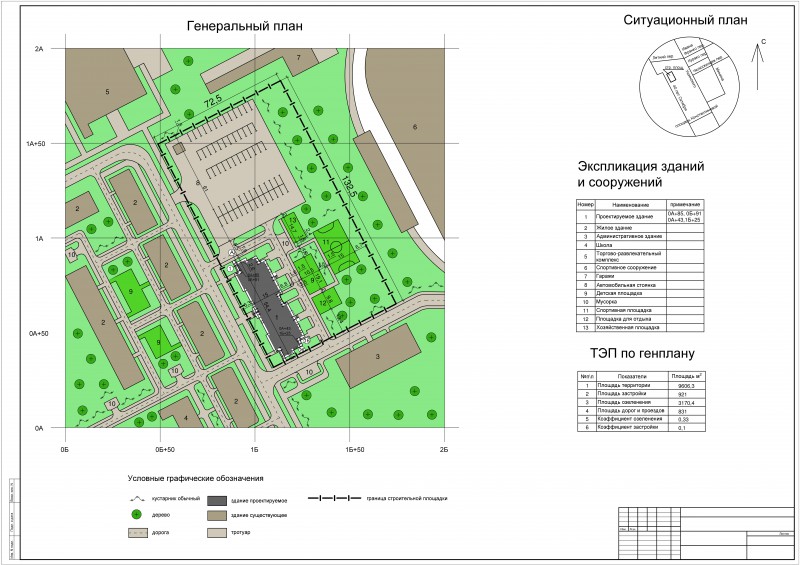Click the green tree symbol in legend
The width and height of the screenshot is (800, 565).
click(137, 515)
